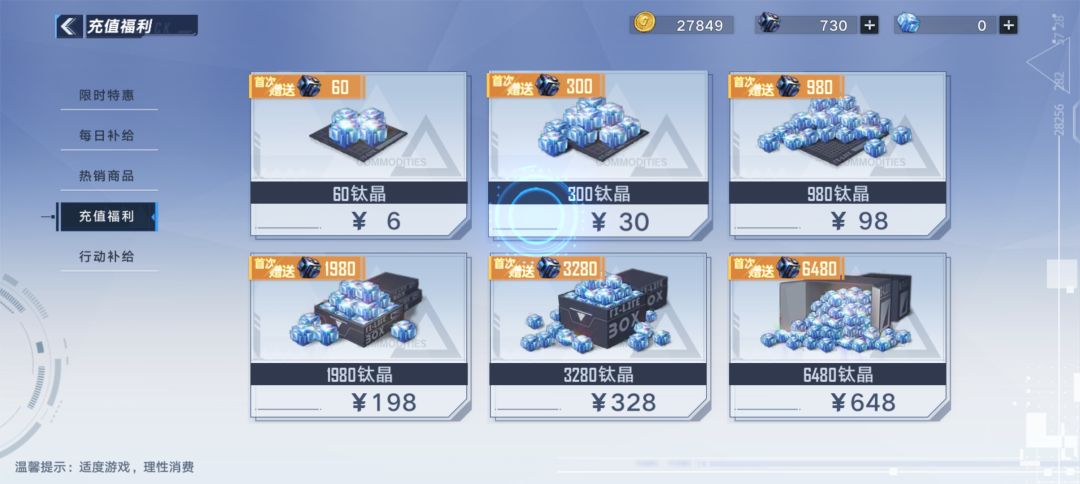Purchase the ¥30 pack
This screenshot has height=484, width=1080.
coord(599,155)
